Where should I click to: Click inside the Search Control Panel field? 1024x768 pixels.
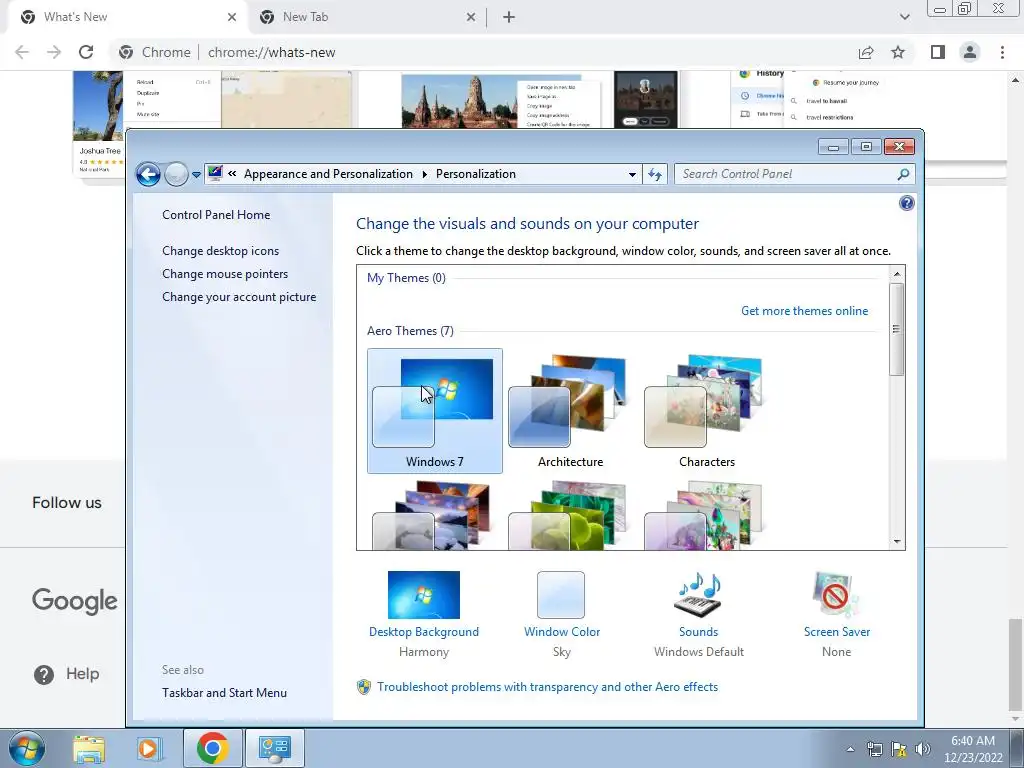click(x=786, y=174)
